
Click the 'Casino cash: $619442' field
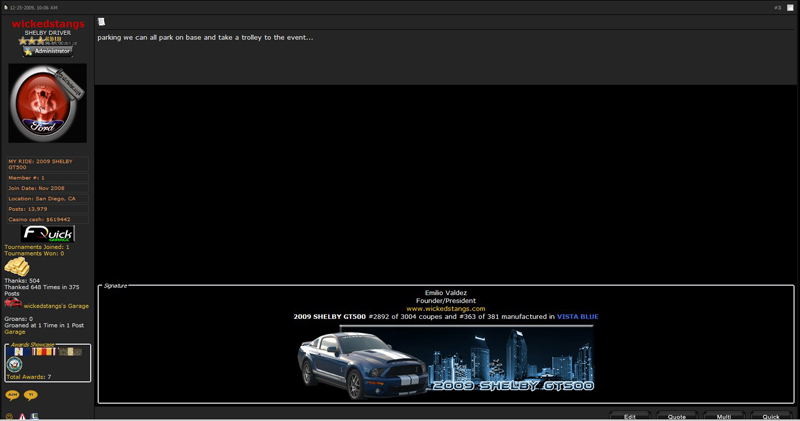tap(47, 219)
